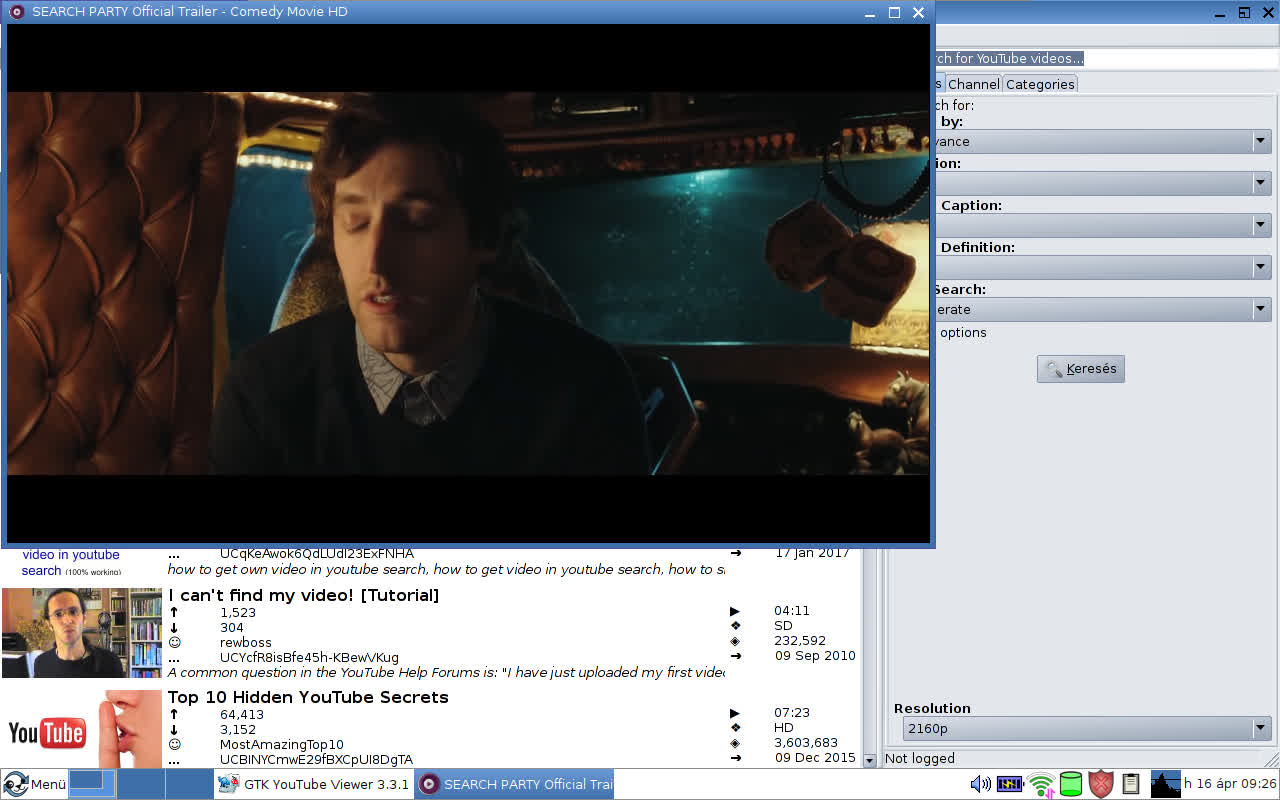Open the Safe Search moderate dropdown
This screenshot has width=1280, height=800.
pos(1103,310)
